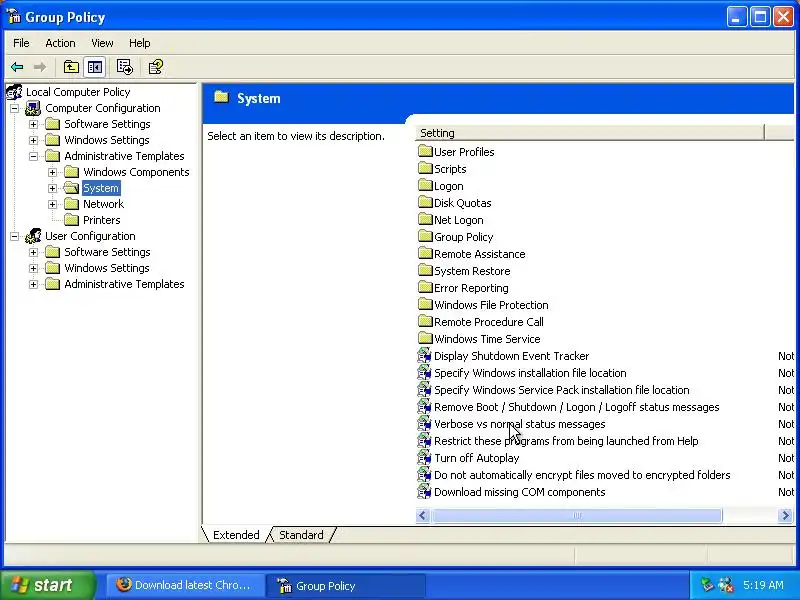The image size is (800, 600).
Task: Click the Disk Quotas folder icon
Action: point(425,203)
